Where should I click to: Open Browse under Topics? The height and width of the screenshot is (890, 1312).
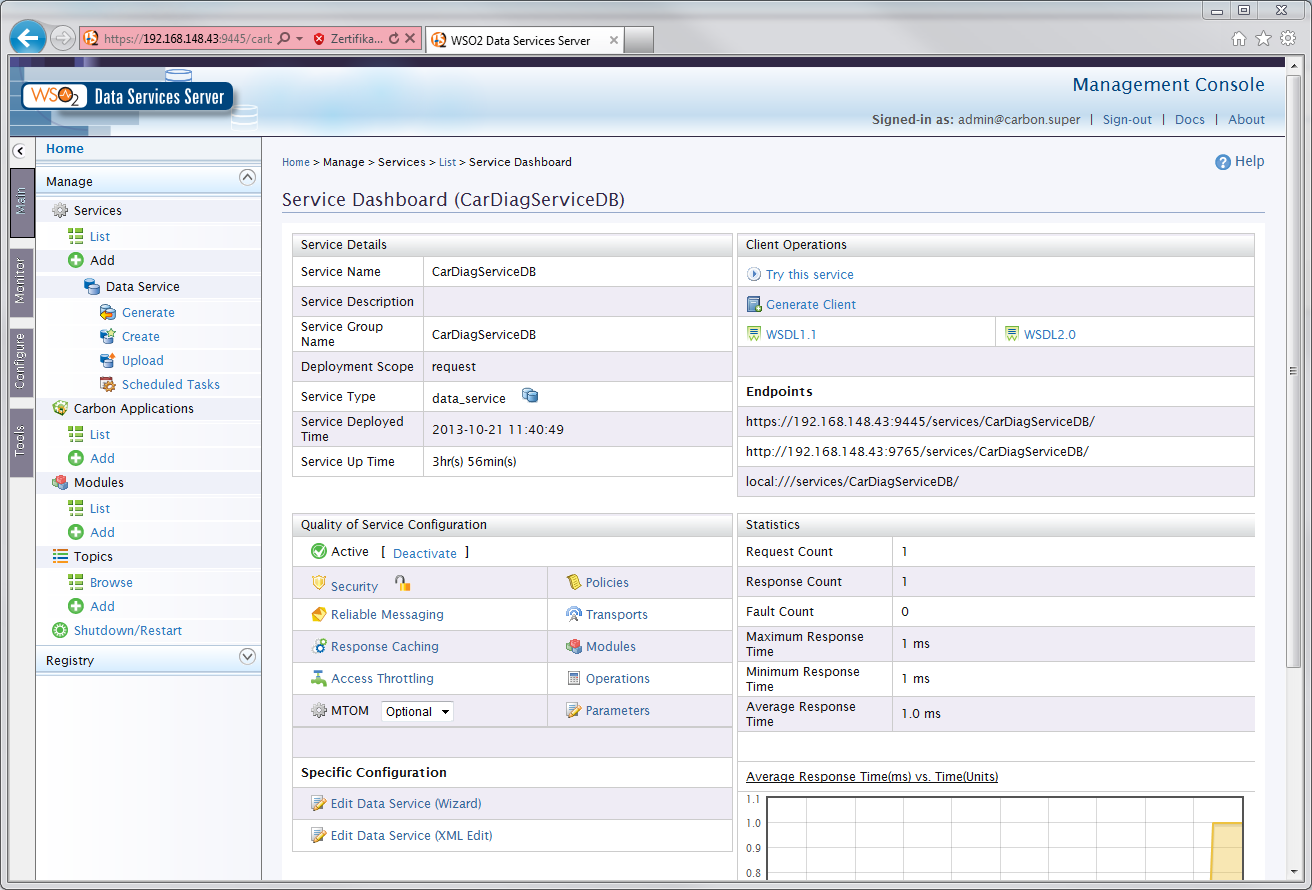pyautogui.click(x=111, y=583)
